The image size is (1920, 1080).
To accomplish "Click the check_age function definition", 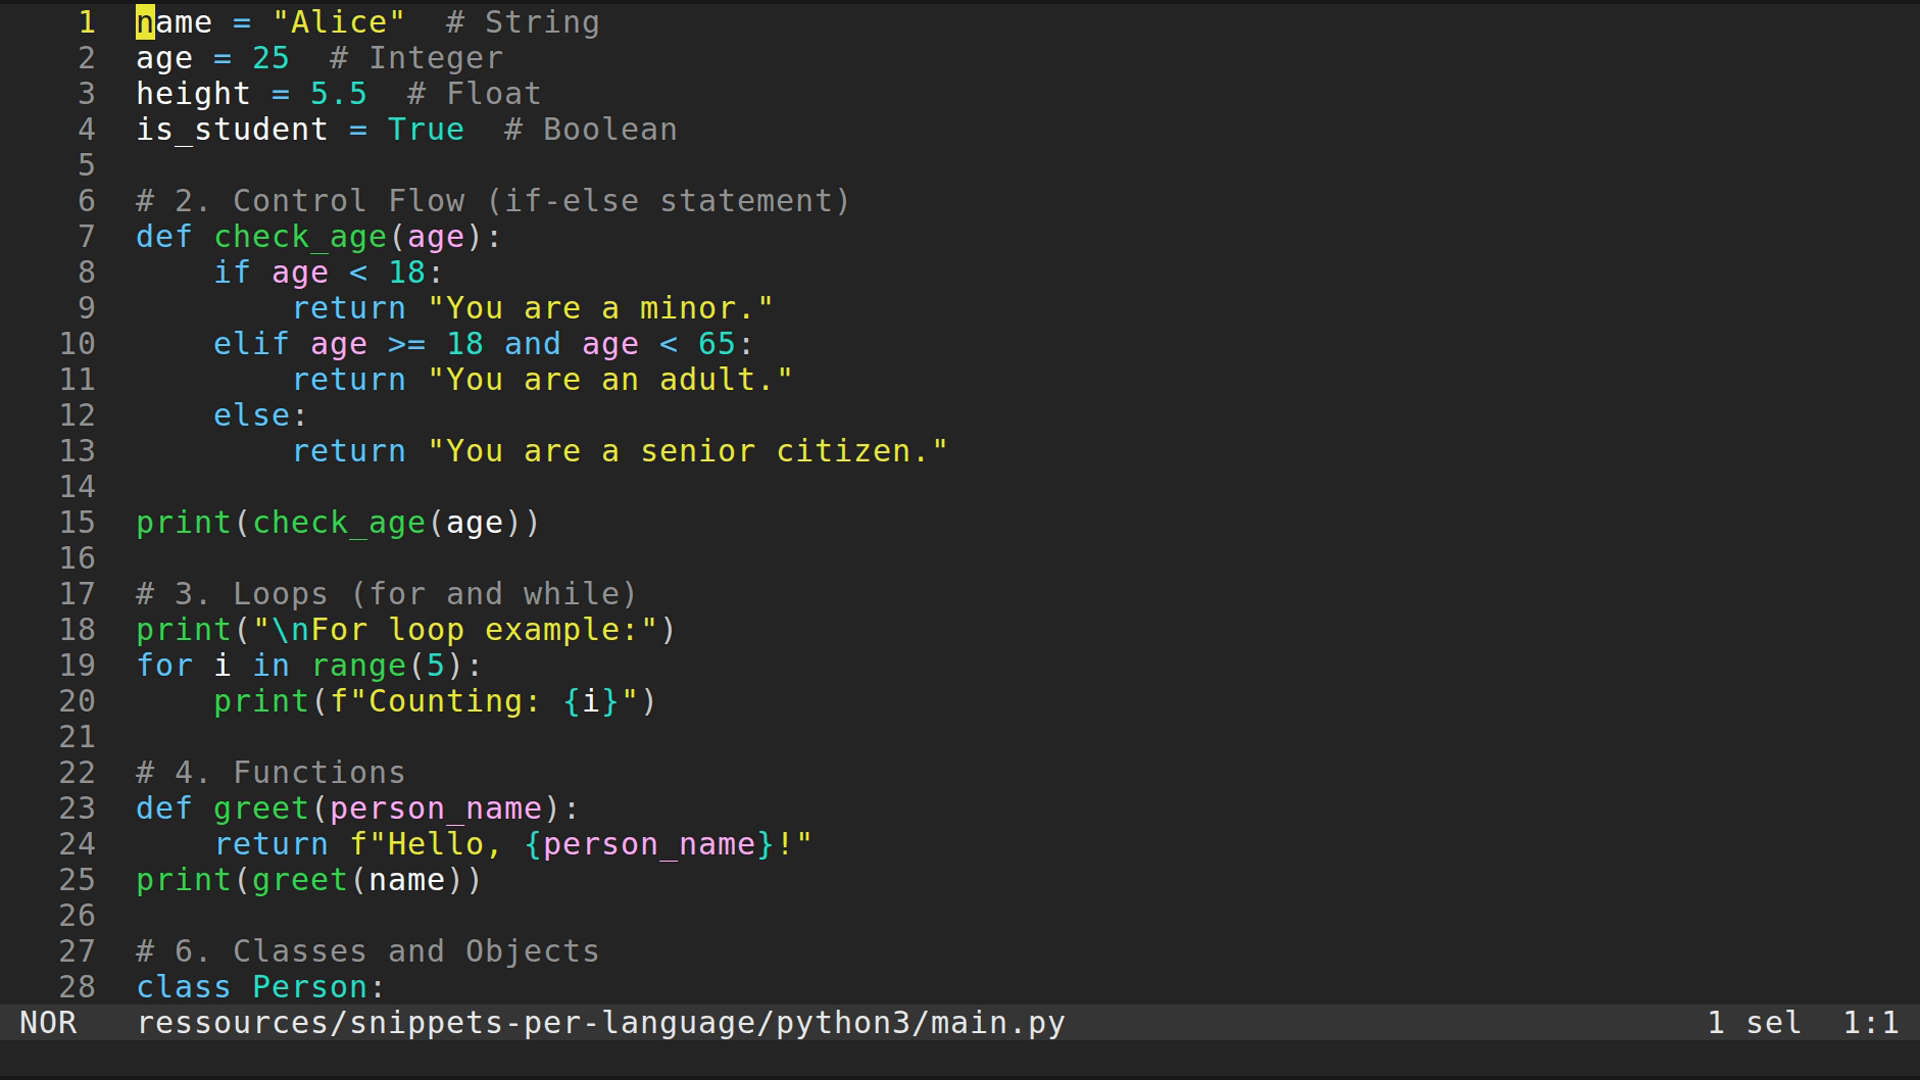I will pyautogui.click(x=300, y=236).
